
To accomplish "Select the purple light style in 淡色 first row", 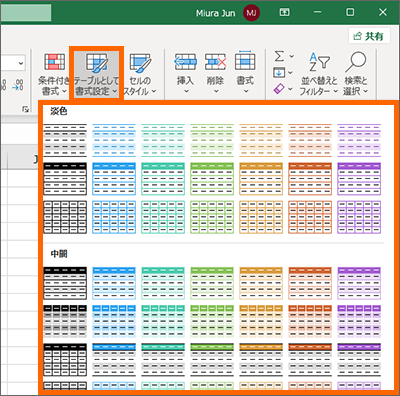I will [359, 140].
